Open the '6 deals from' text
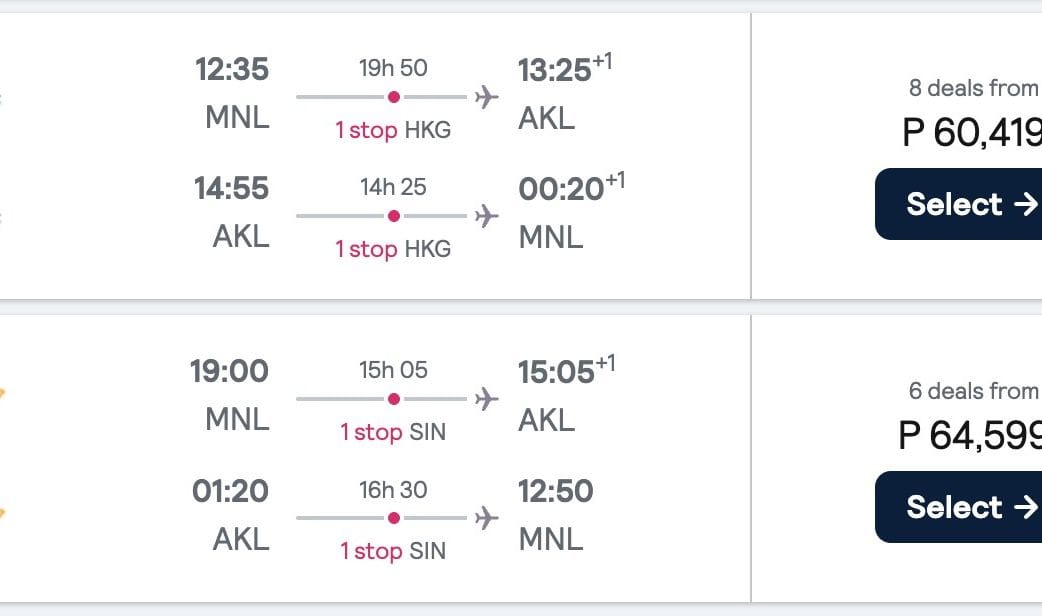 (x=974, y=391)
